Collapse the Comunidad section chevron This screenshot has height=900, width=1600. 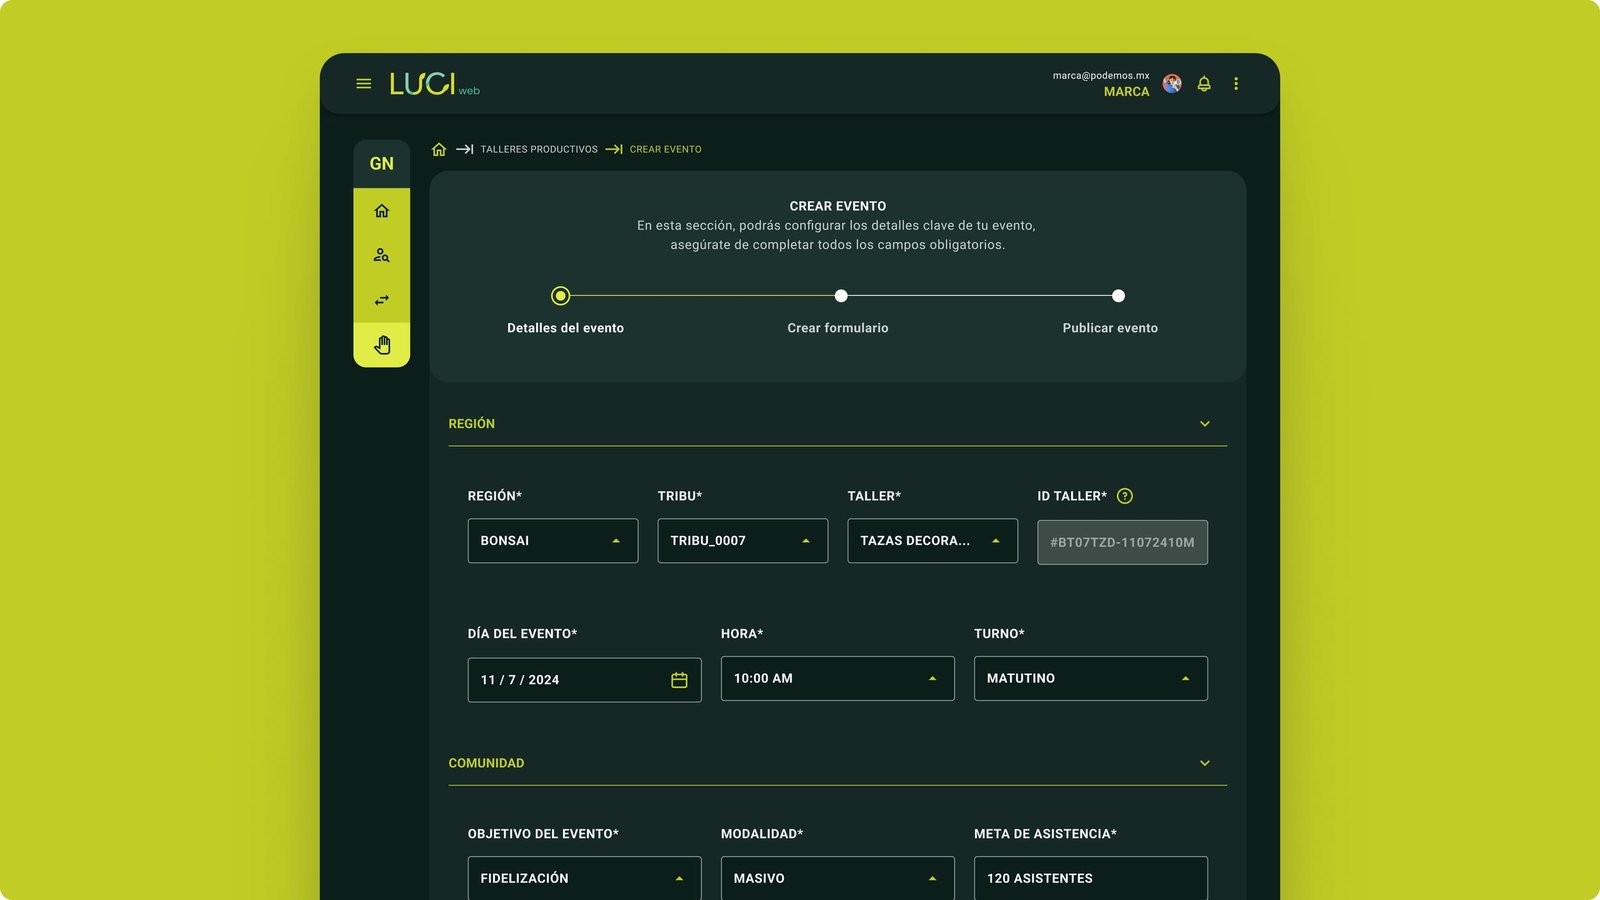(x=1205, y=763)
